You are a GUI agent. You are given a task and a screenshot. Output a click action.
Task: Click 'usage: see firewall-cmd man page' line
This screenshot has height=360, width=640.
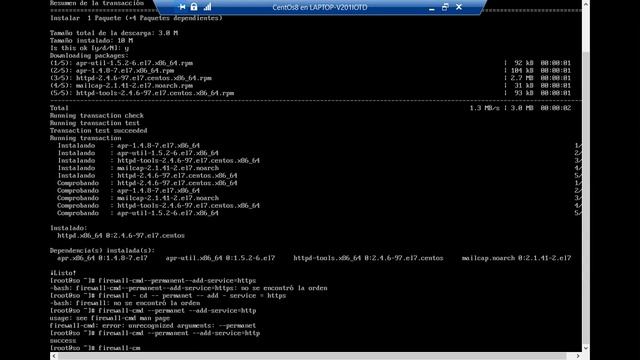coord(110,318)
